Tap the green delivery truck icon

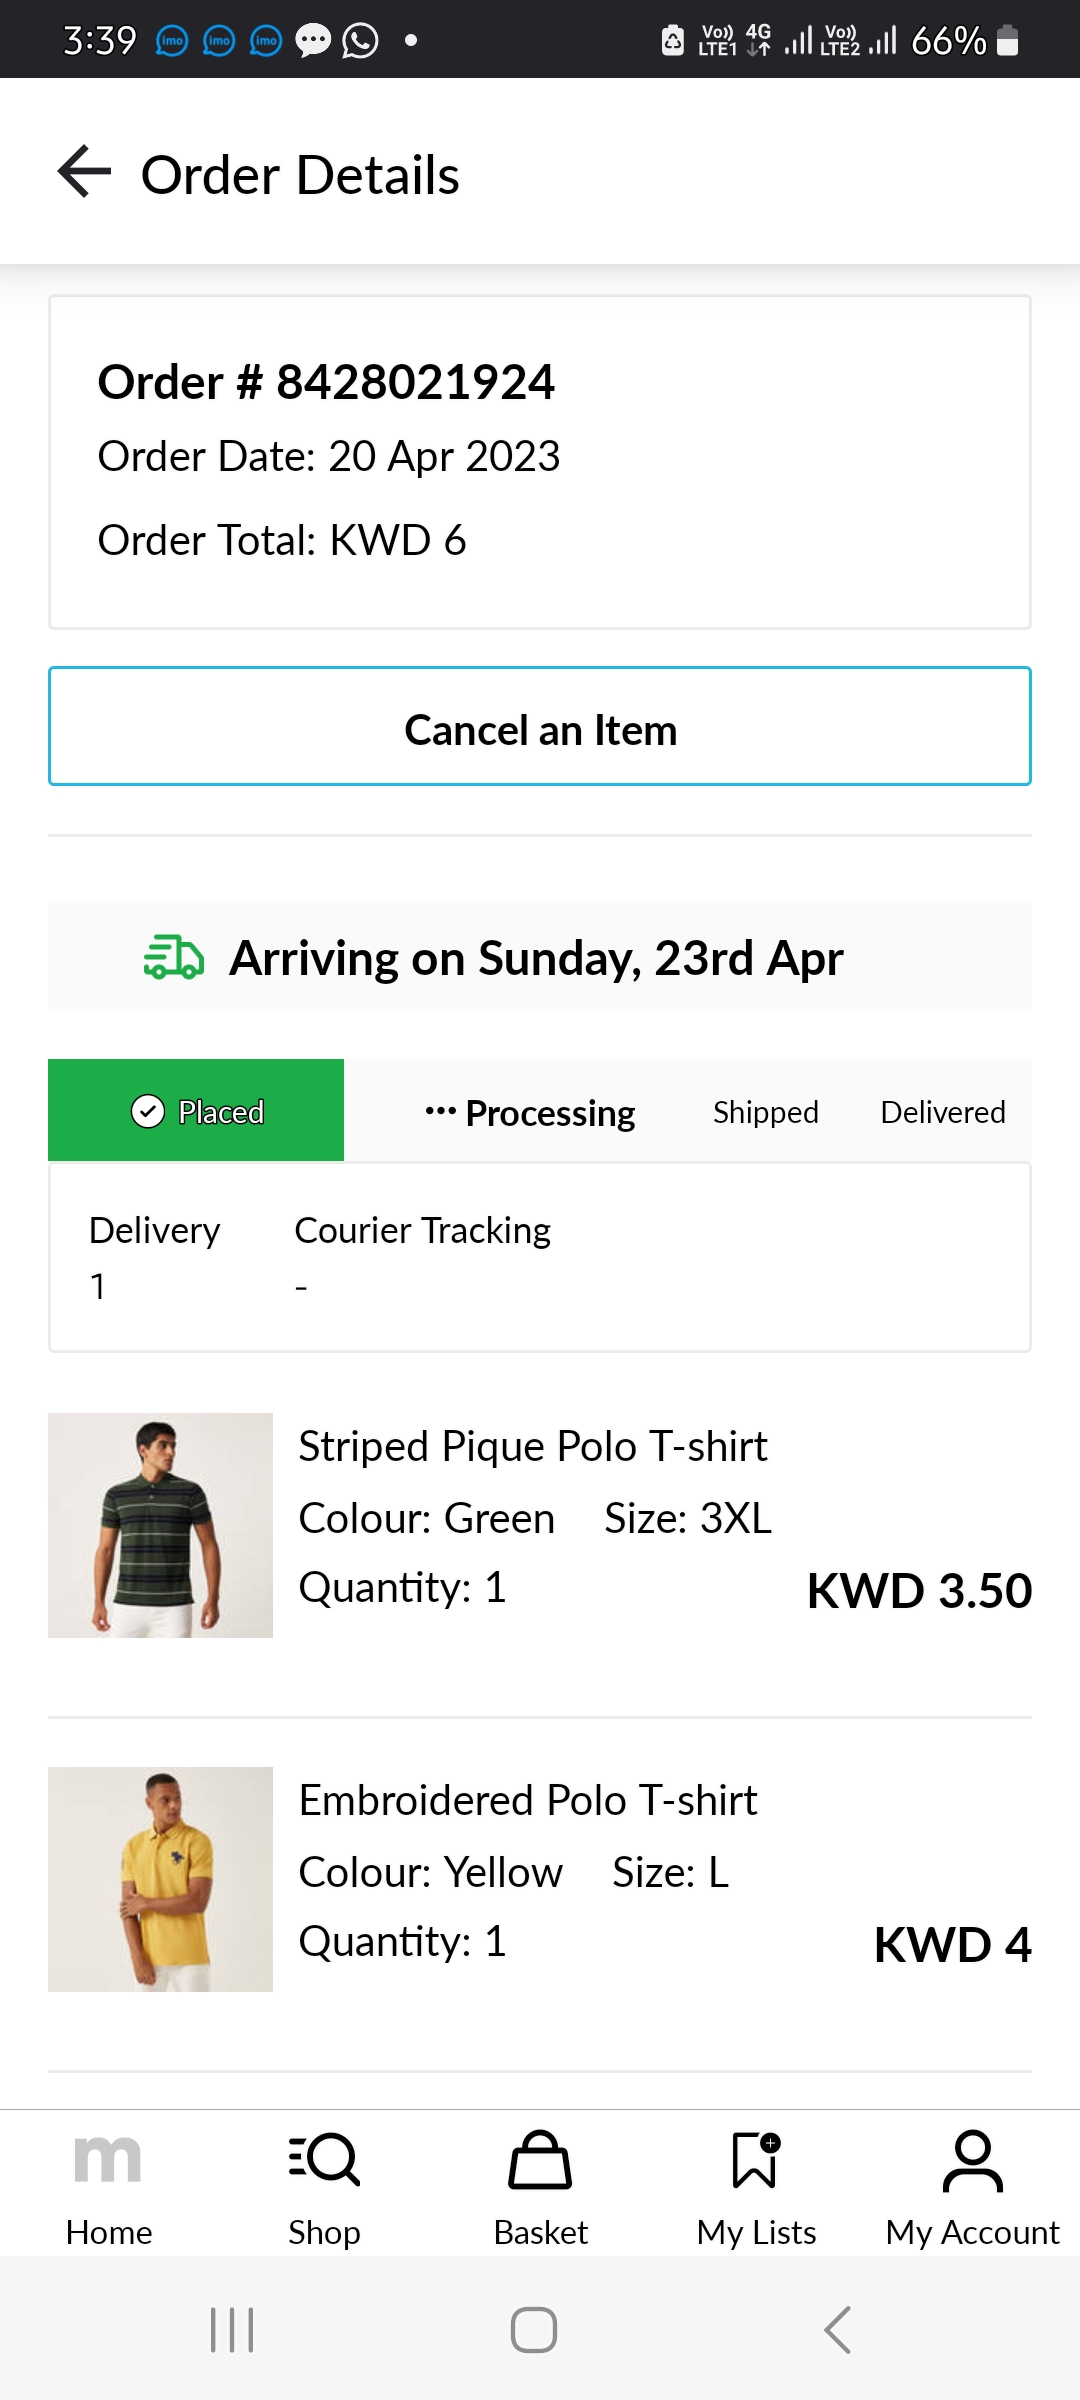click(174, 958)
